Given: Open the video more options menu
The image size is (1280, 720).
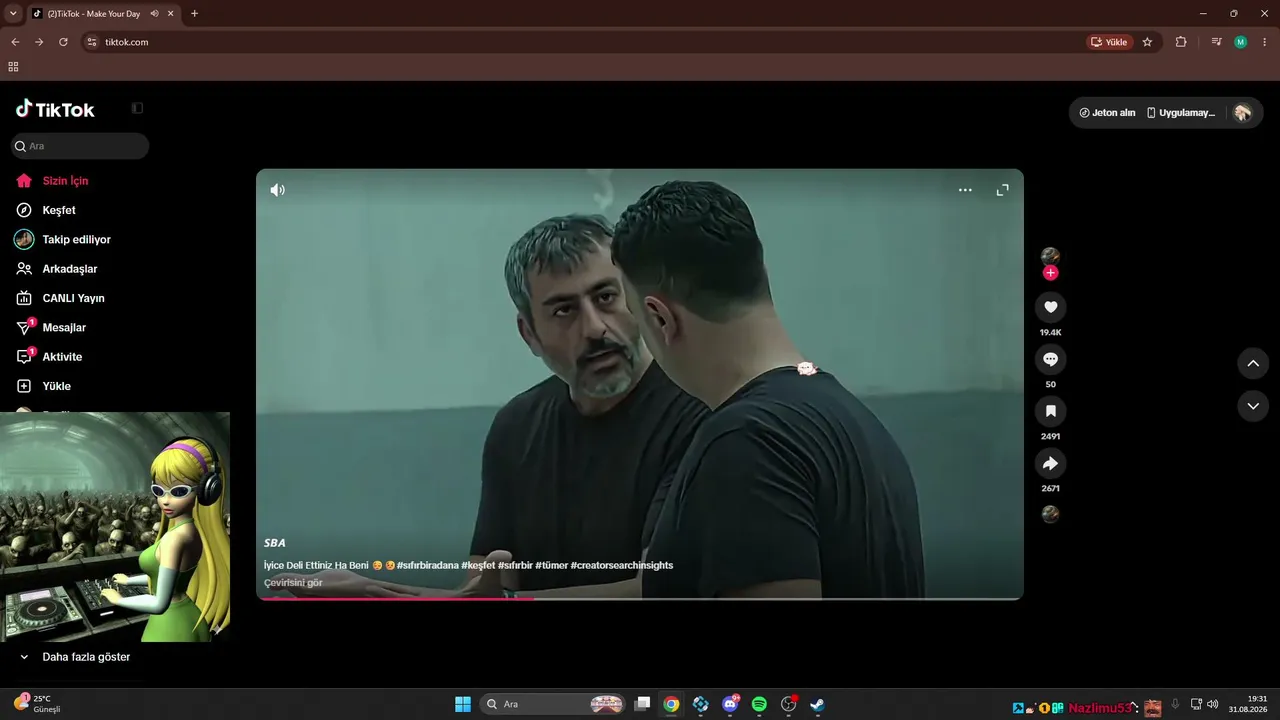Looking at the screenshot, I should [965, 190].
